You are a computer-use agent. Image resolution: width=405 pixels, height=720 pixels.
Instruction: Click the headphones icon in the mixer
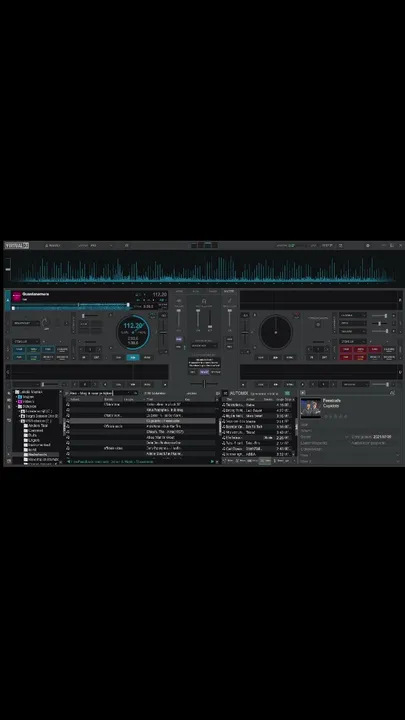point(204,301)
